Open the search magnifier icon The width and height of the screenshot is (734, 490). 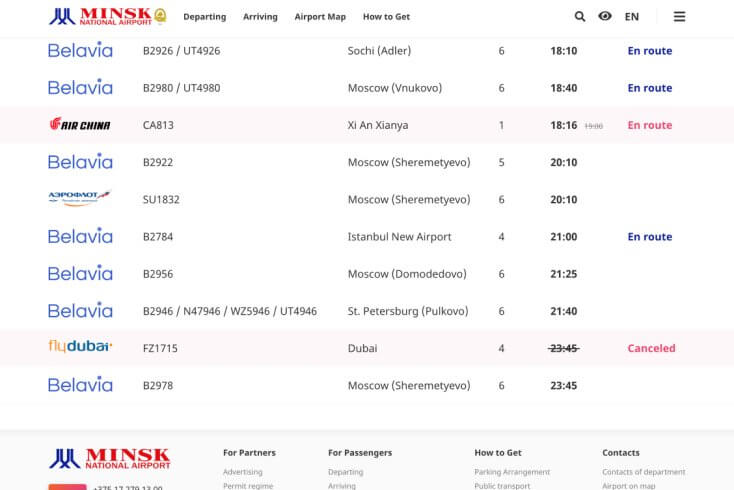(580, 16)
